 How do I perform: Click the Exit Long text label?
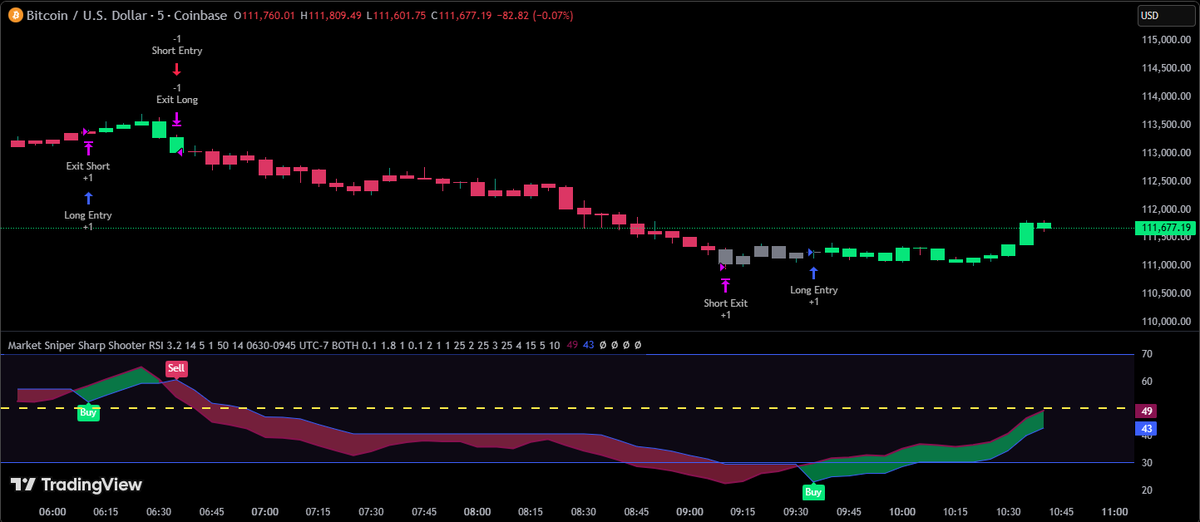pos(177,99)
